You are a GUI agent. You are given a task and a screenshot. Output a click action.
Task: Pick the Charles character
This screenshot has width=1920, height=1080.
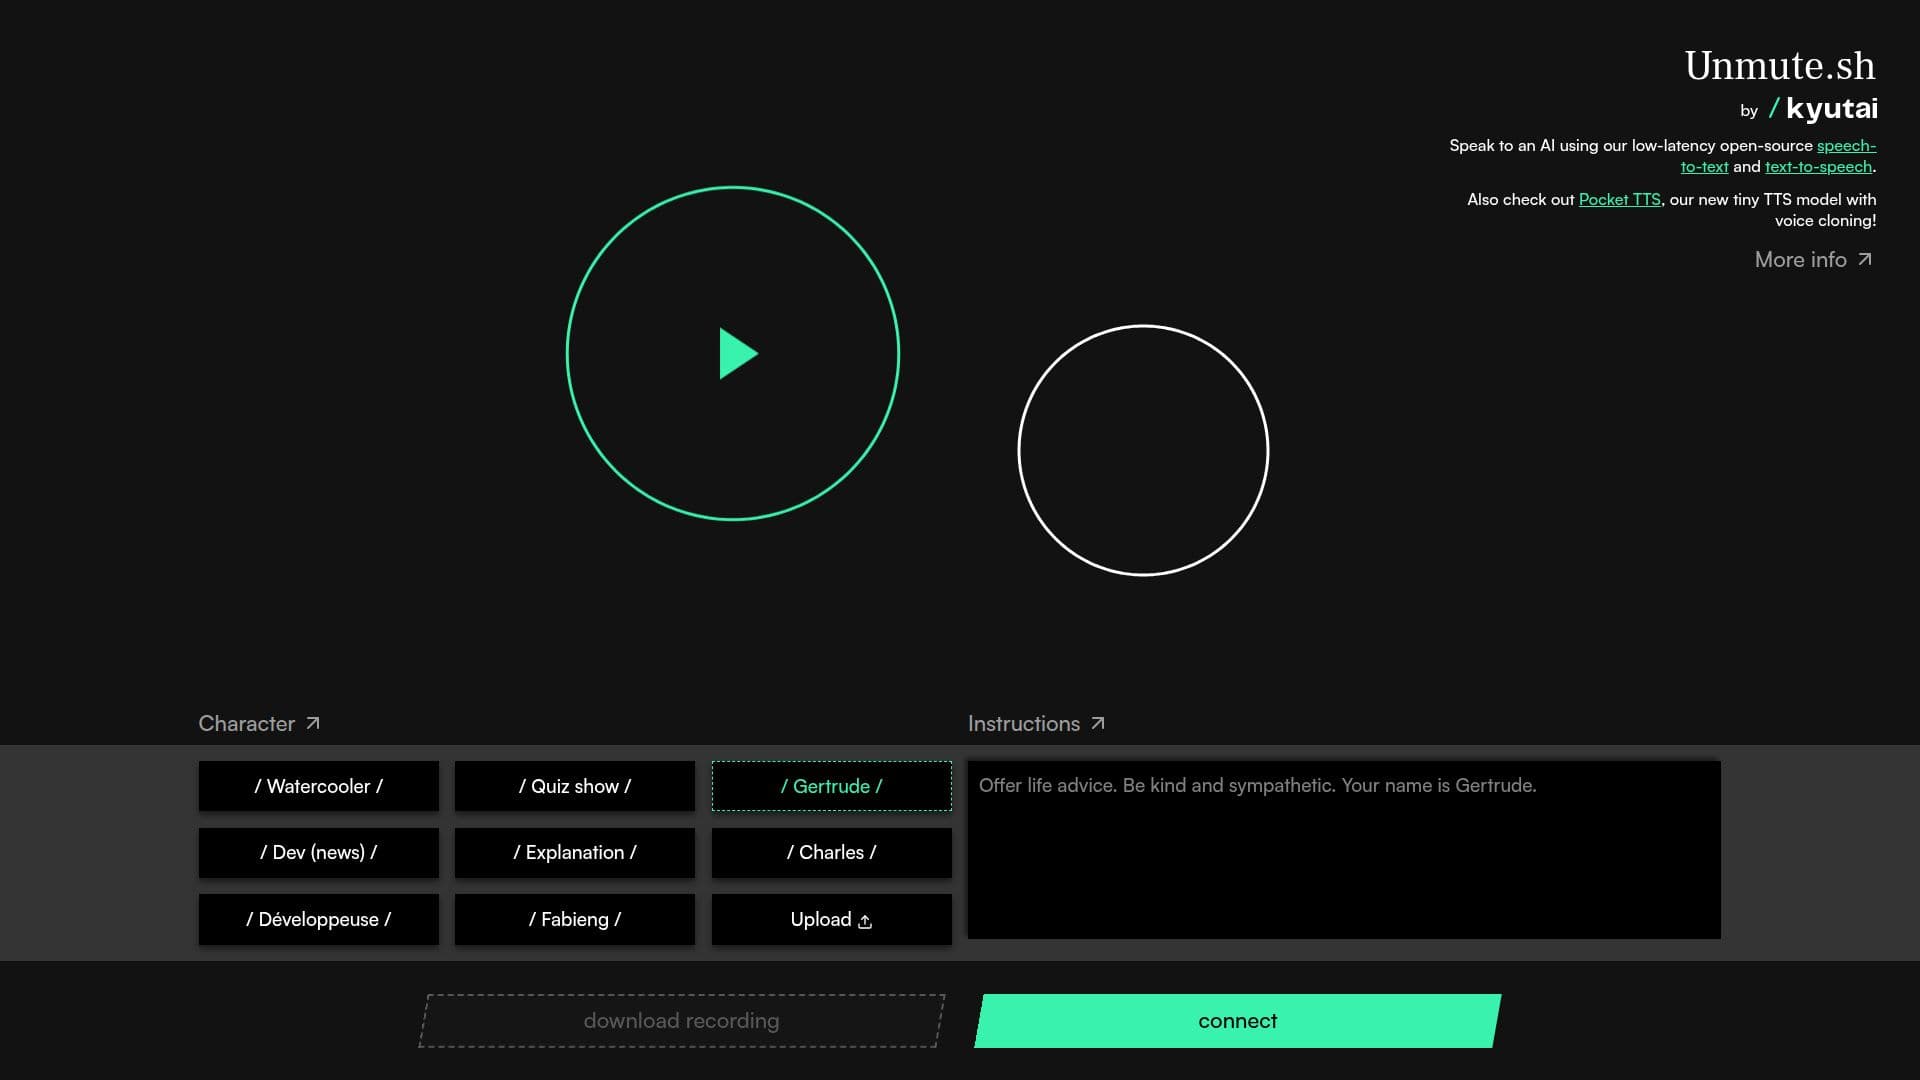pyautogui.click(x=831, y=852)
